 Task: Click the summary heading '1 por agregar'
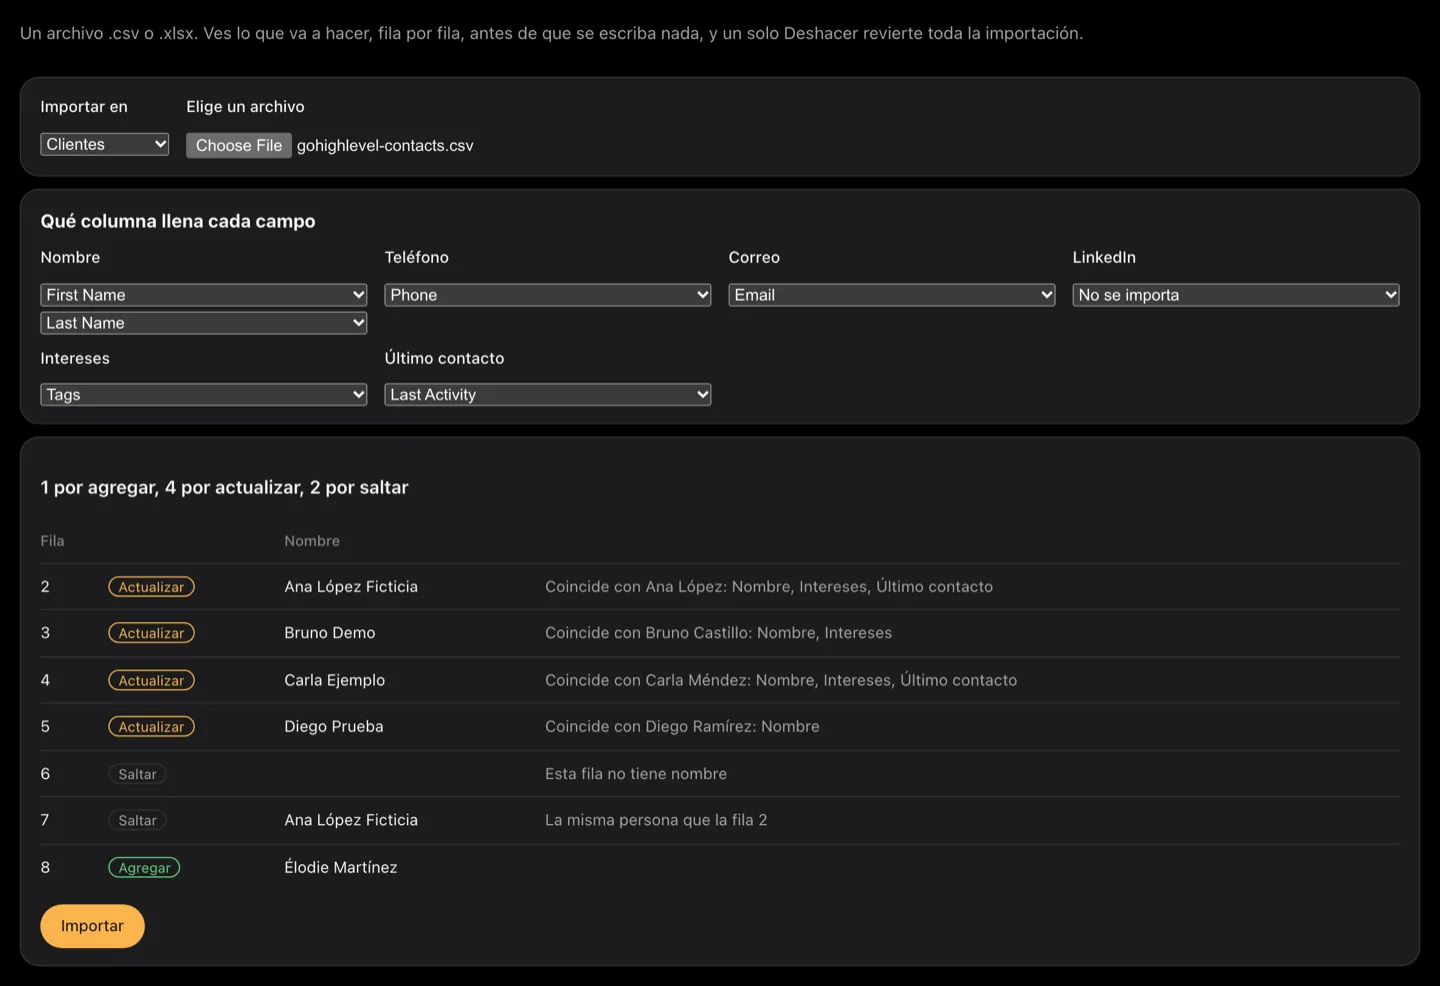click(225, 488)
